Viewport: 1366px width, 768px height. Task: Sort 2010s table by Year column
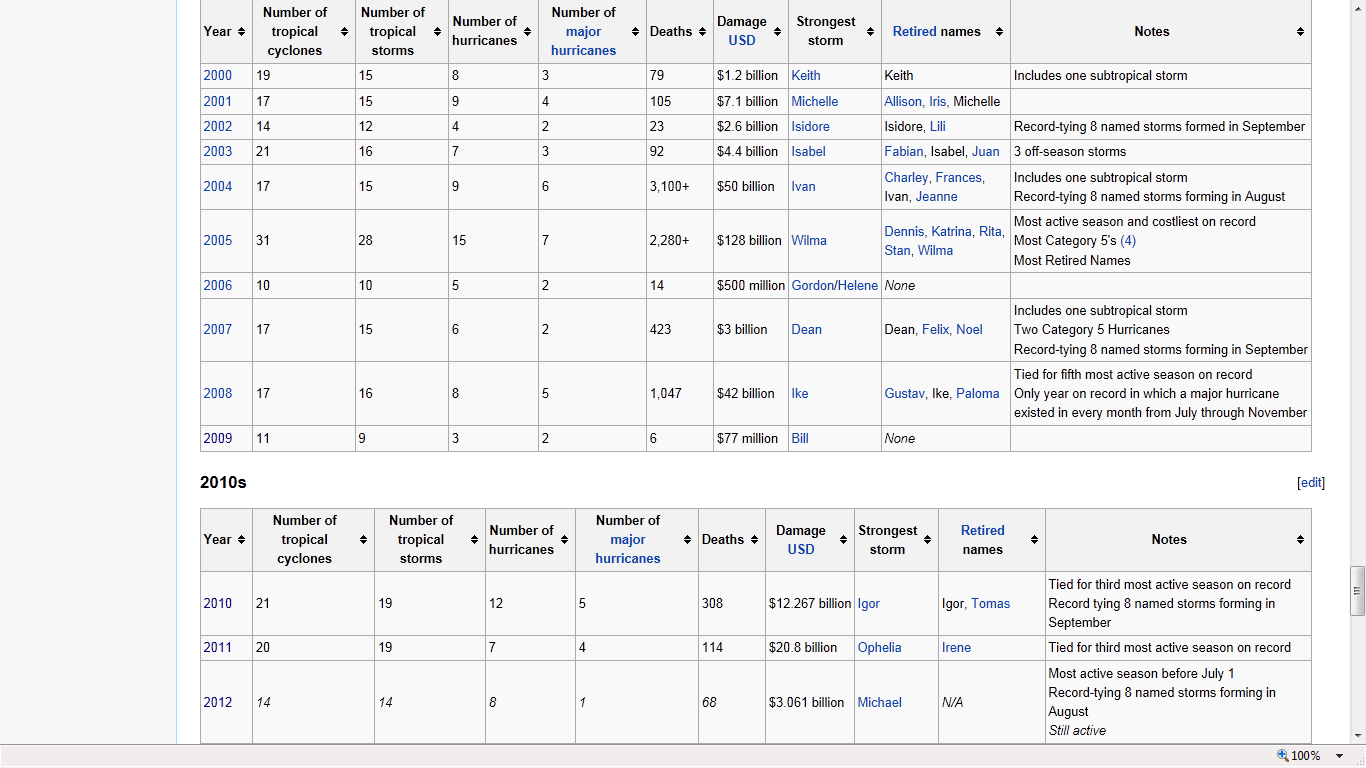click(x=241, y=540)
